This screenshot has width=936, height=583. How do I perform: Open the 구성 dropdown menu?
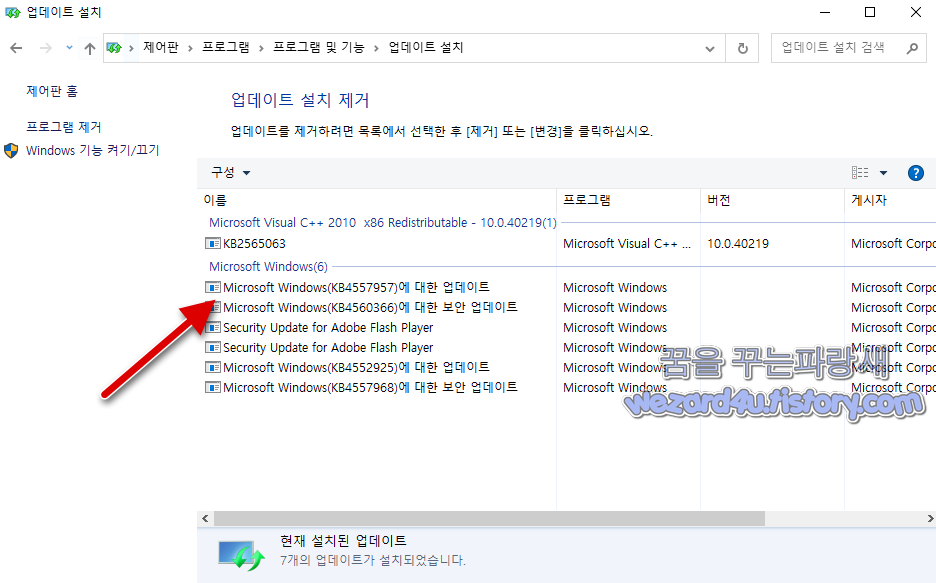[230, 172]
